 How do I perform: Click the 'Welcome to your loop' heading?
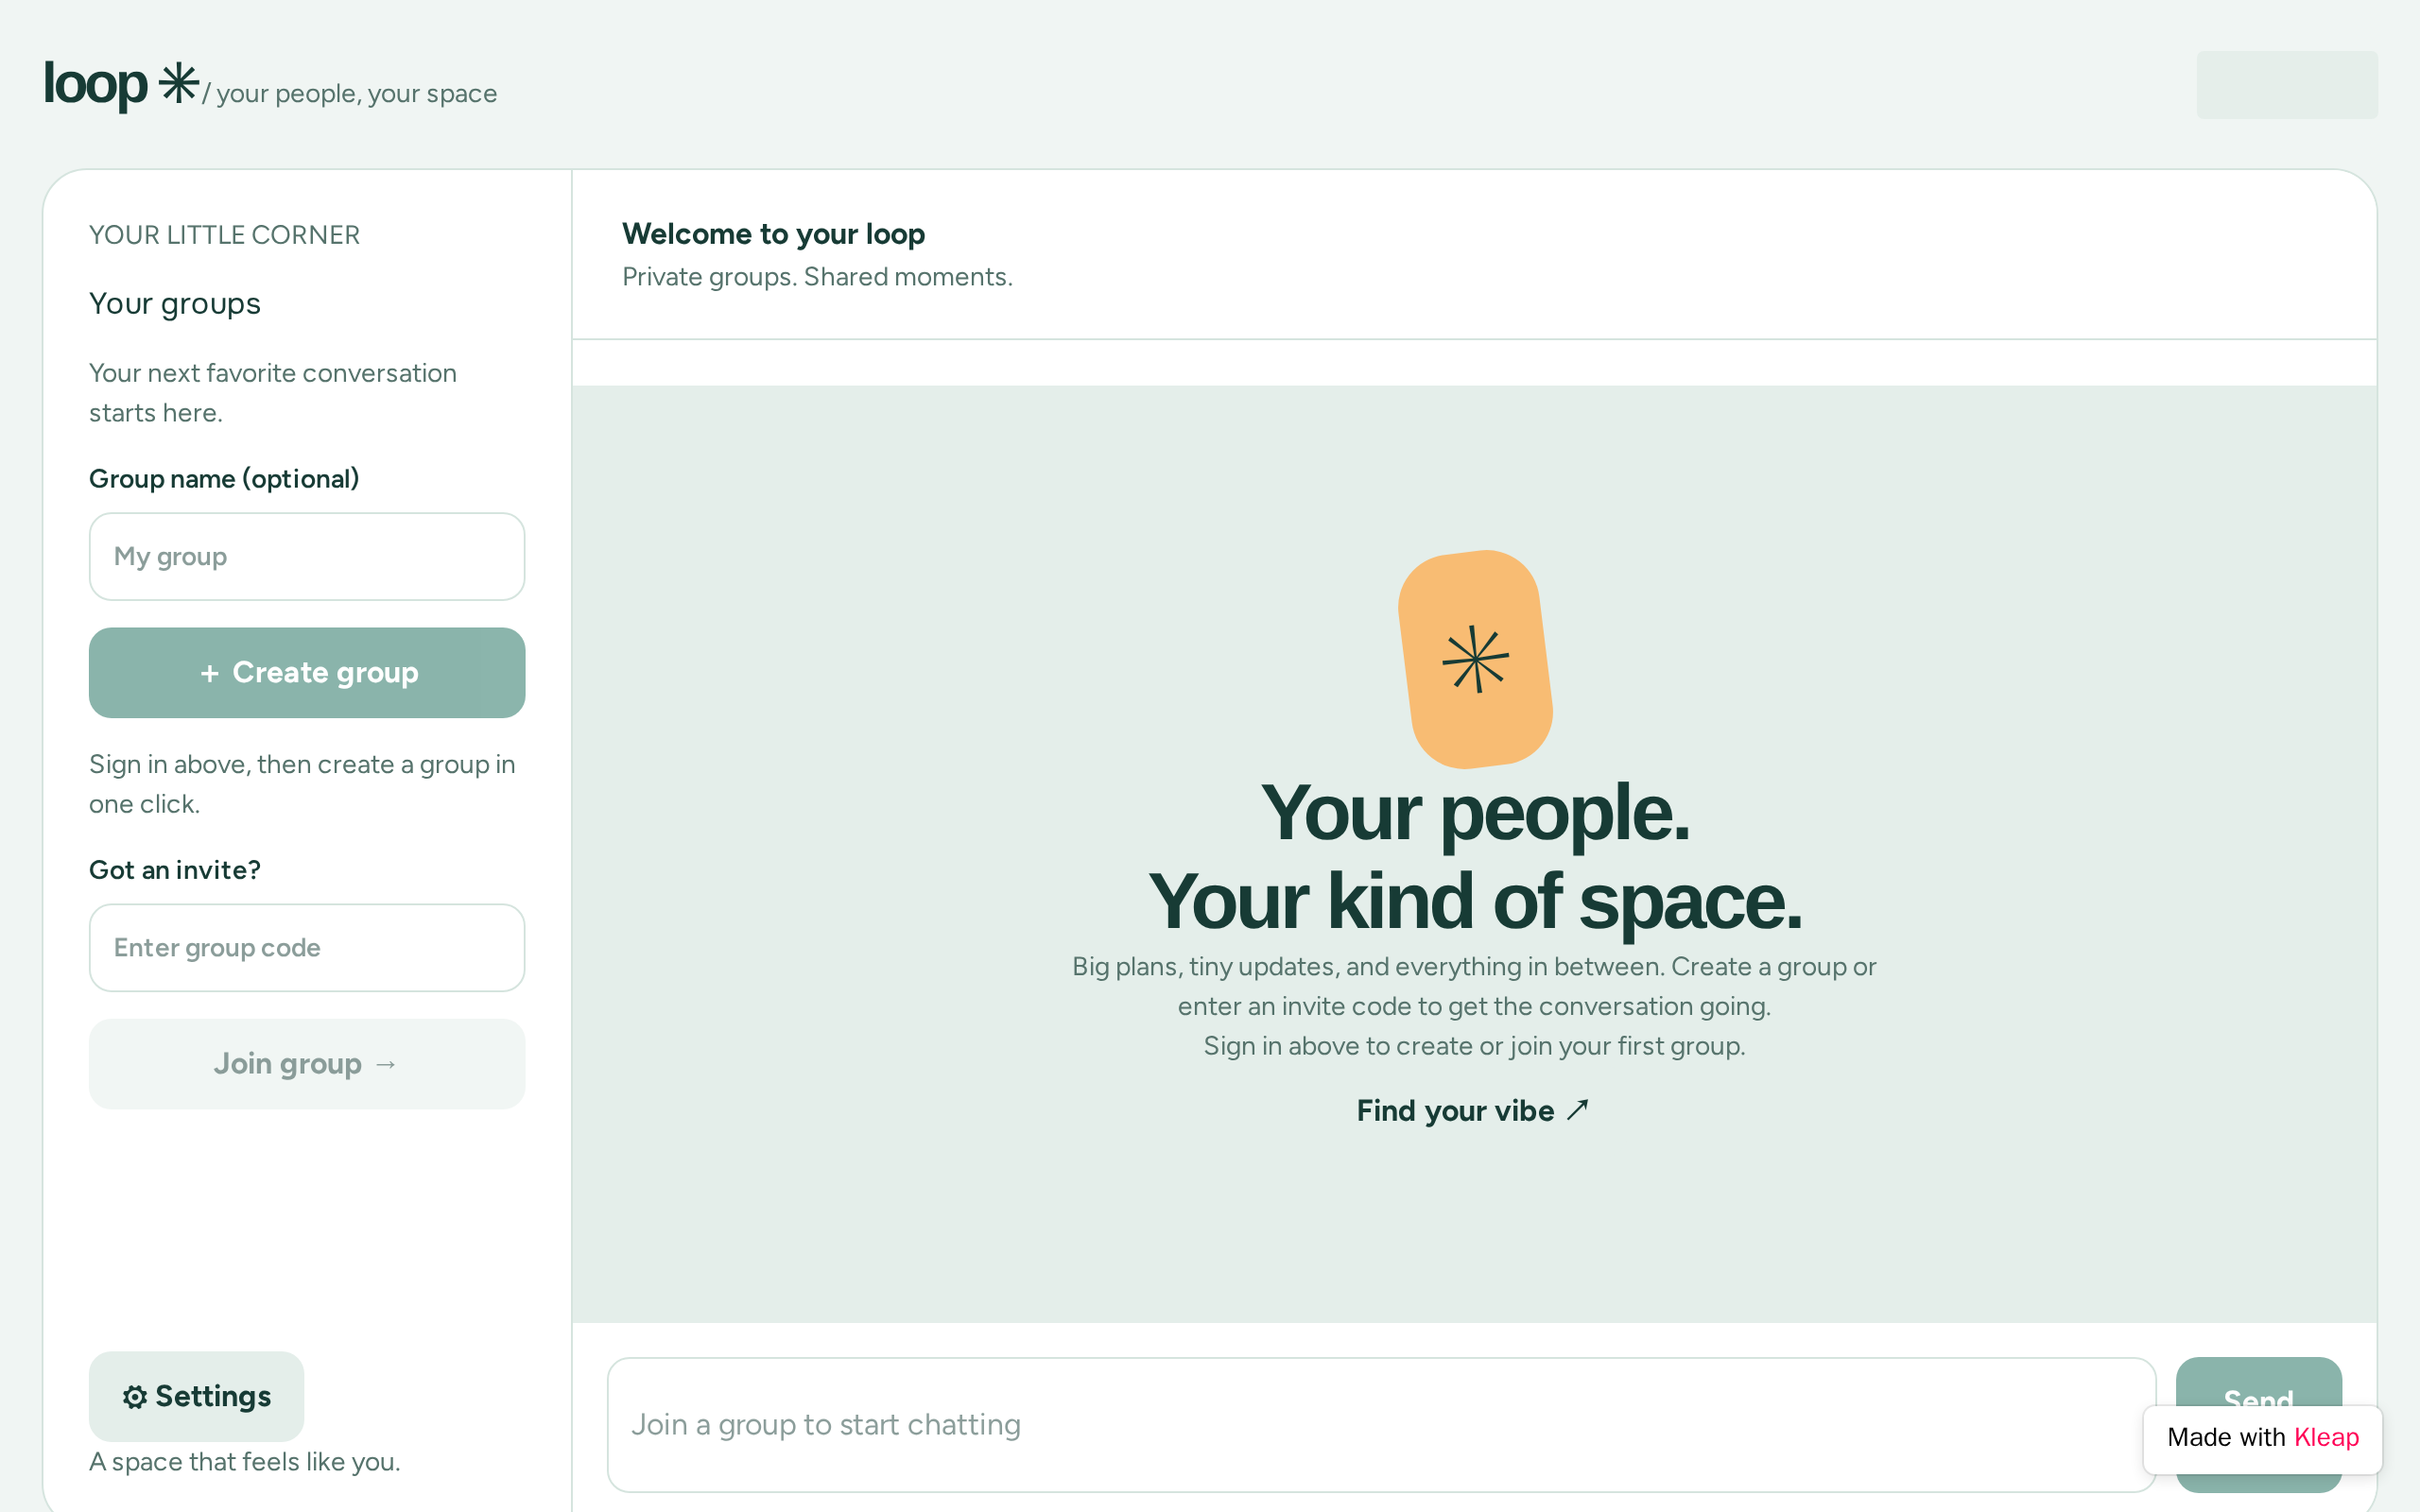pos(773,233)
